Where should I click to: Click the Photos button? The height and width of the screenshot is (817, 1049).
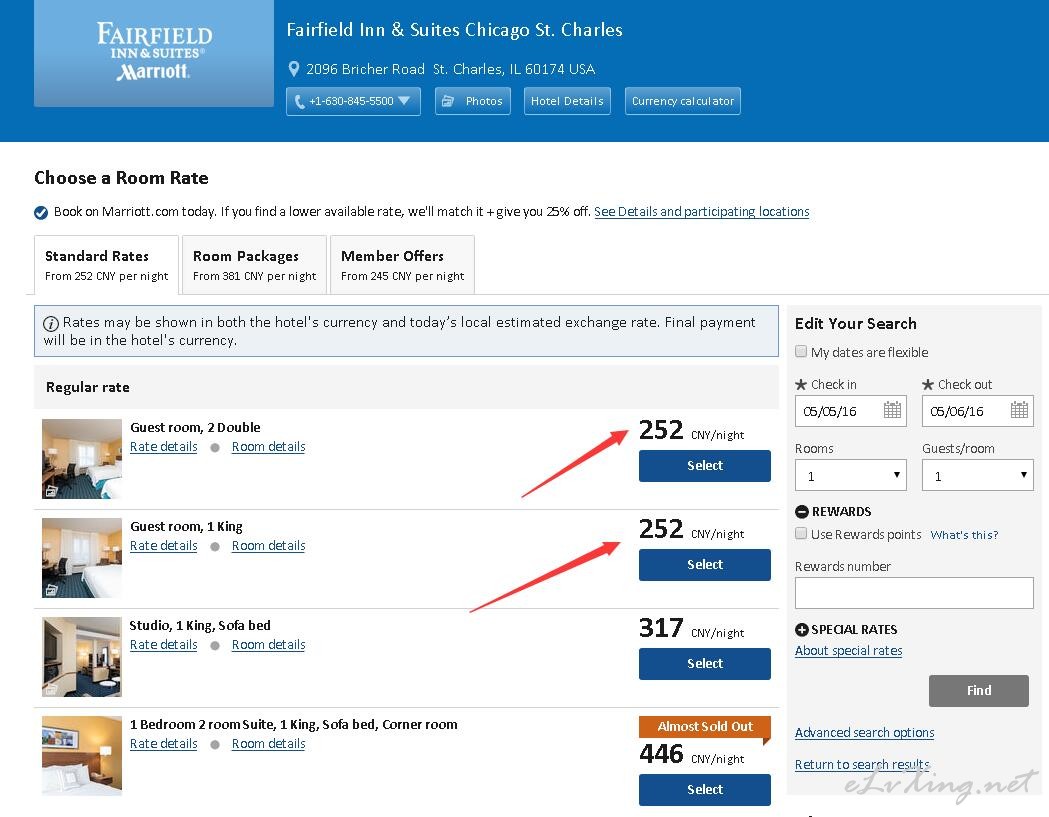[473, 101]
